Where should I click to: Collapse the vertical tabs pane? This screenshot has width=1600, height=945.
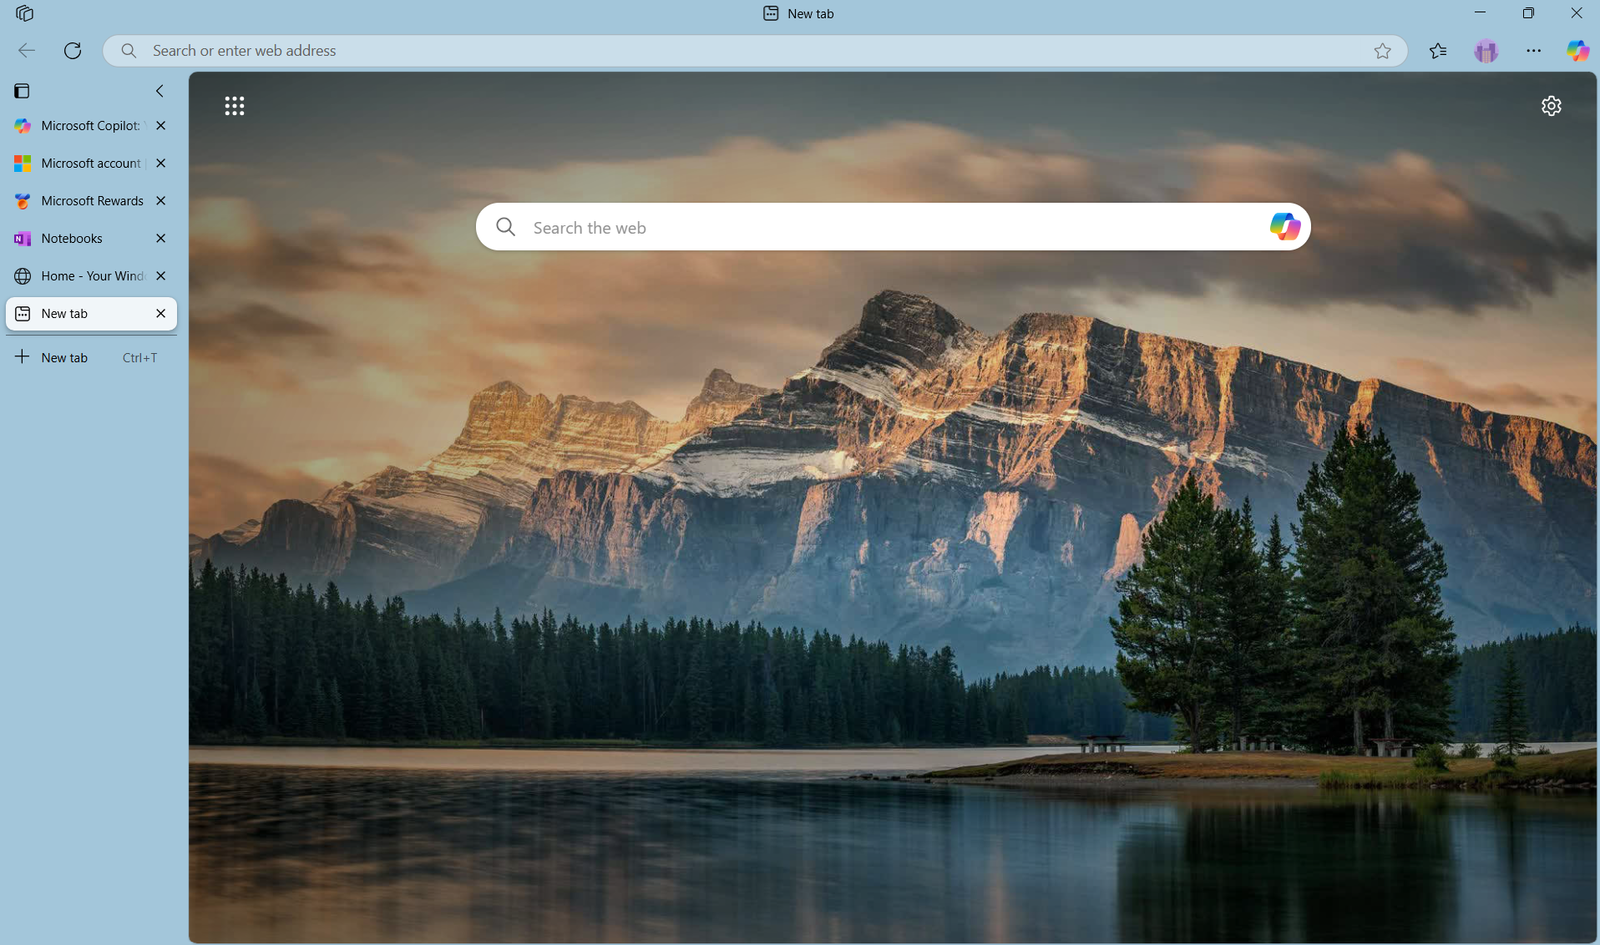point(159,91)
